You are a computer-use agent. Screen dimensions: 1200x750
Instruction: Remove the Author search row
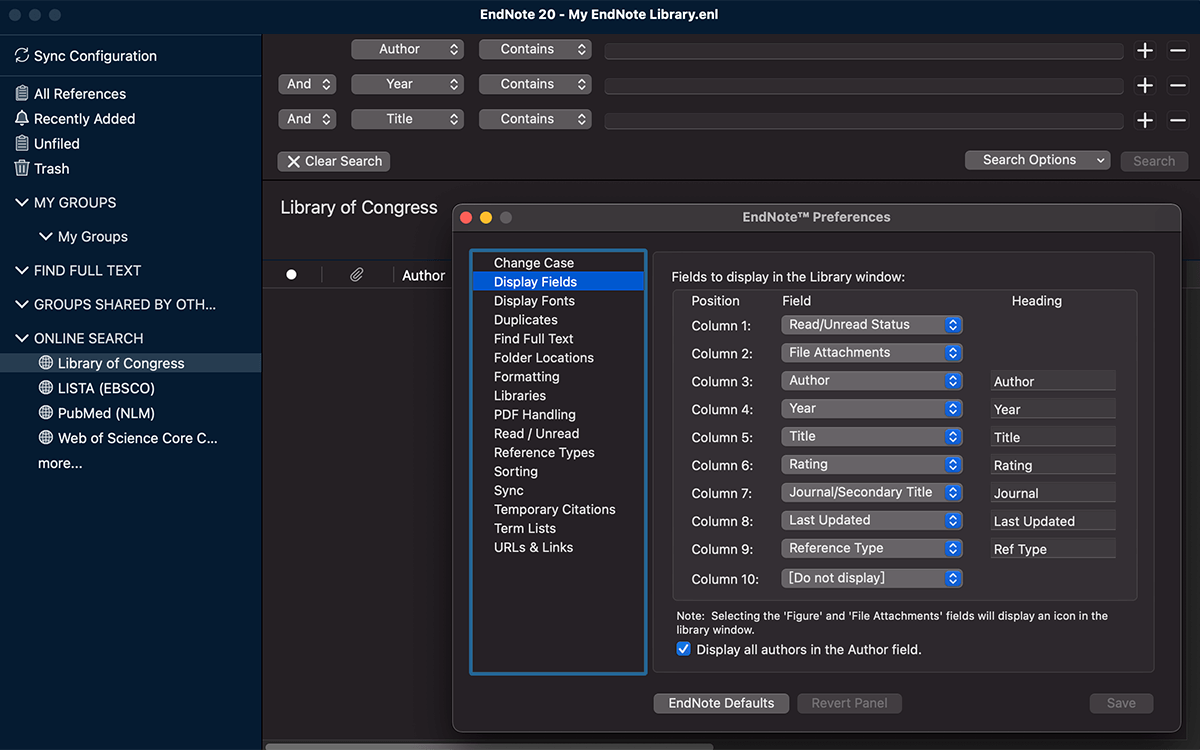(1178, 50)
